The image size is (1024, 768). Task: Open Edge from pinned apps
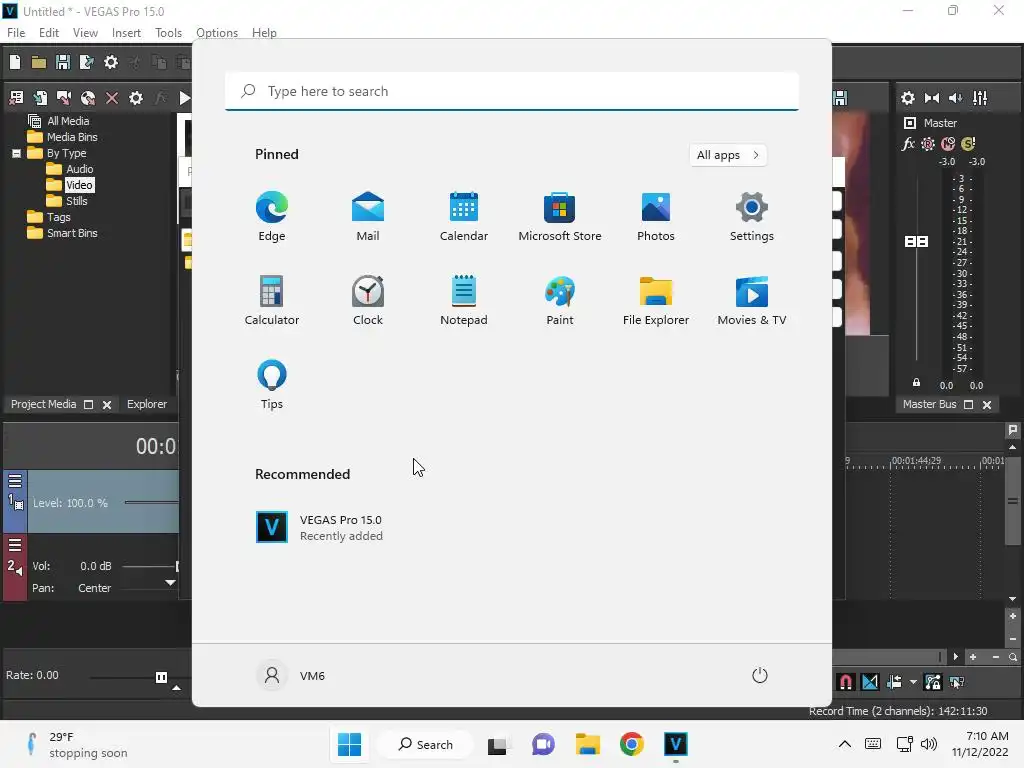tap(272, 216)
